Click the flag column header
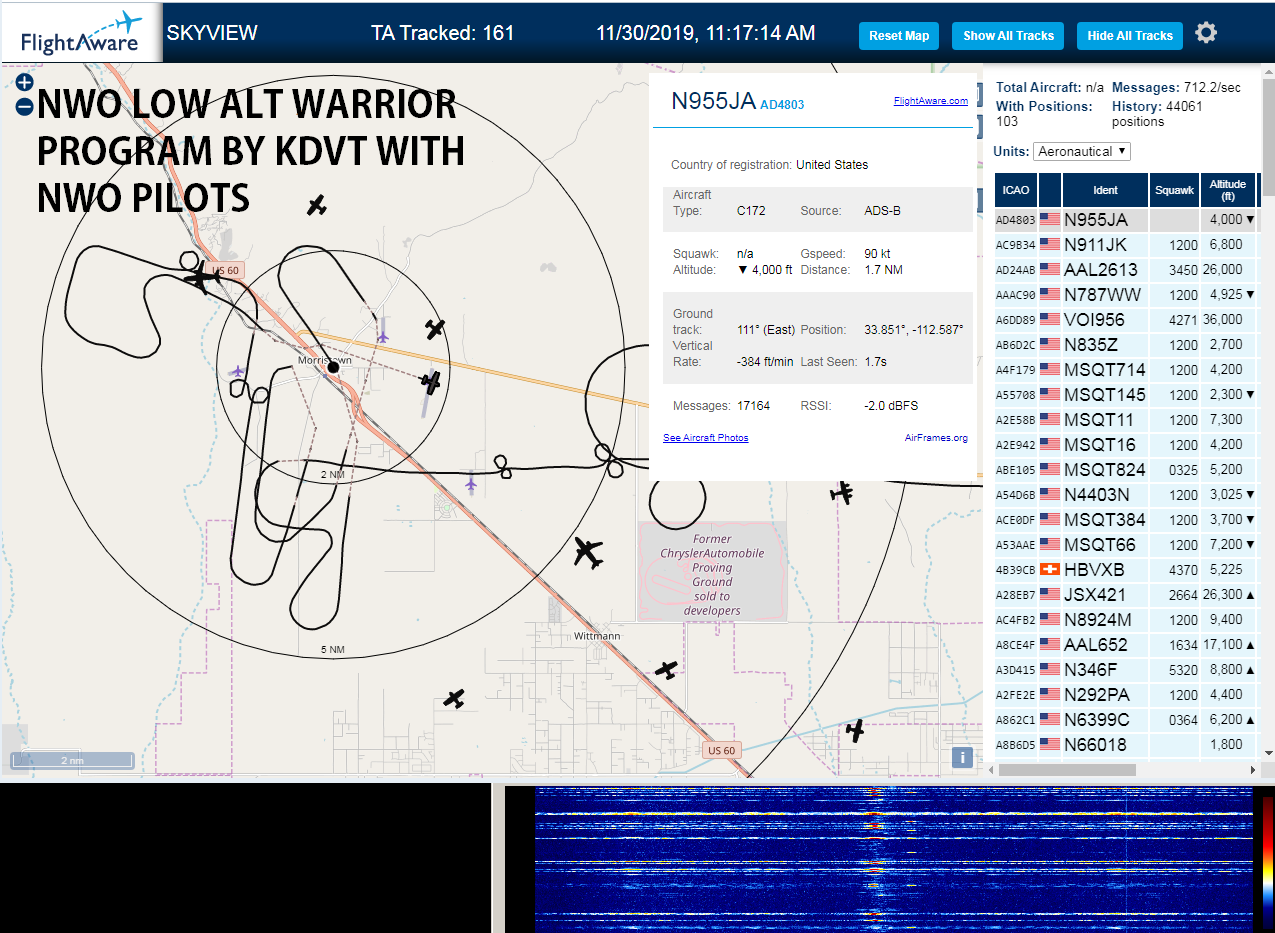 (x=1050, y=189)
